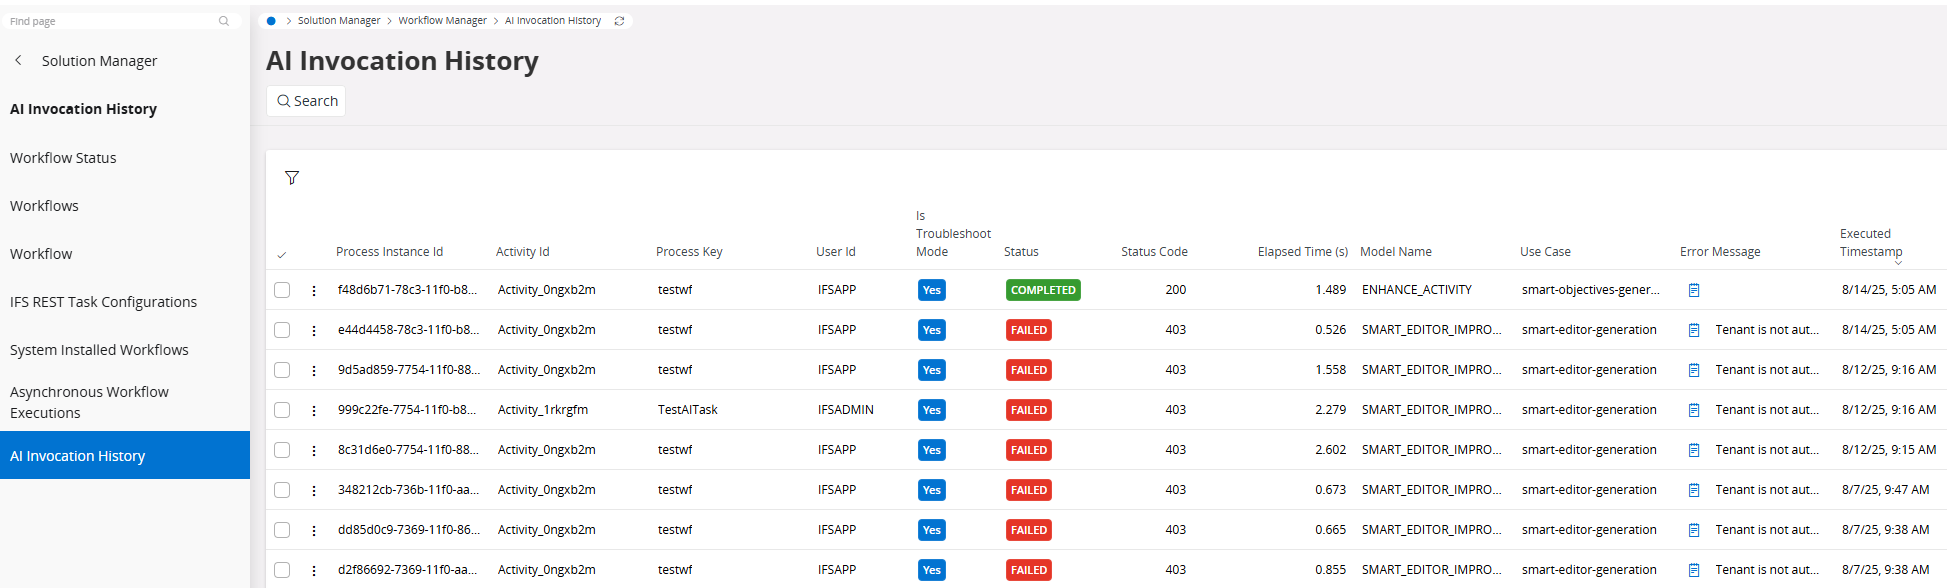This screenshot has width=1947, height=588.
Task: Open error document icon in dd85d0c9 row
Action: [1694, 530]
